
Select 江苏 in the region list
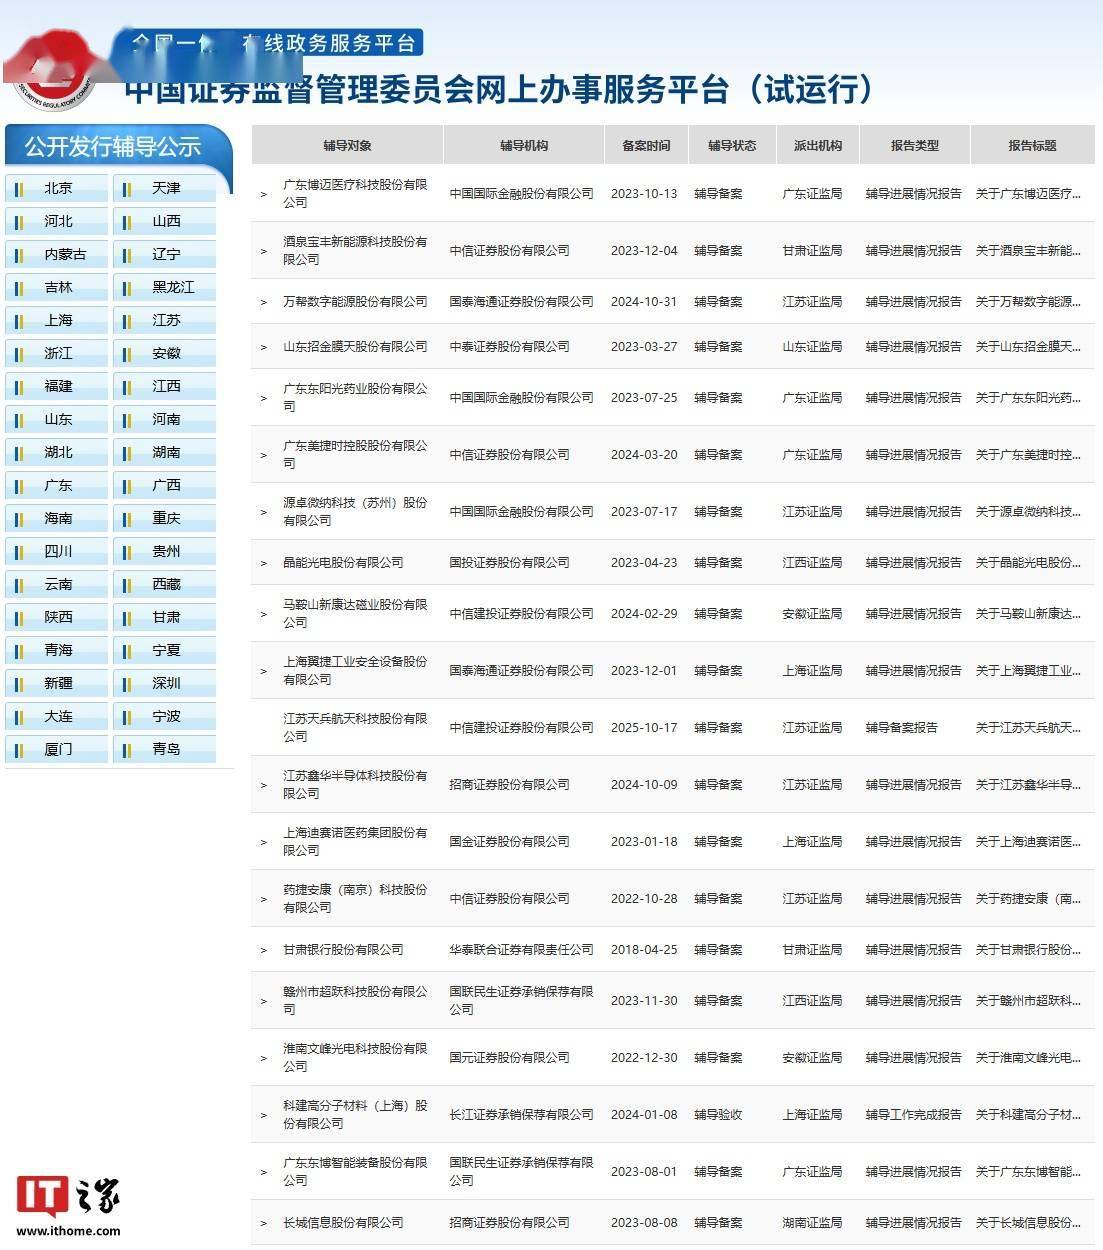click(166, 321)
